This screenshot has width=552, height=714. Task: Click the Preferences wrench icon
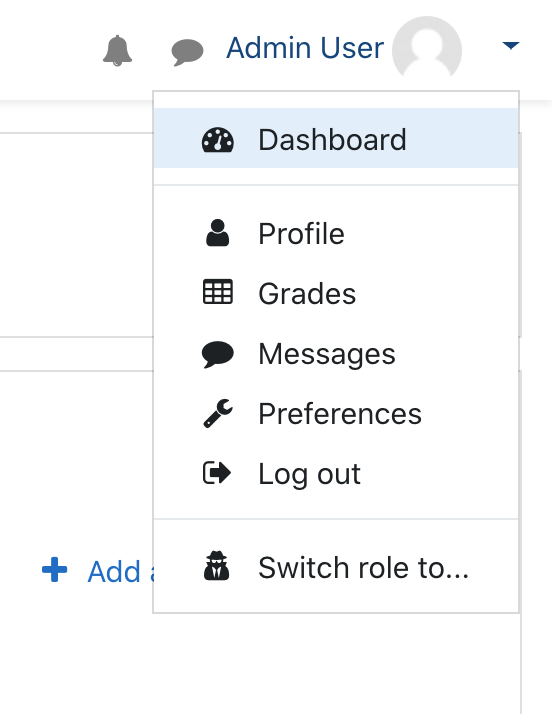(x=218, y=413)
